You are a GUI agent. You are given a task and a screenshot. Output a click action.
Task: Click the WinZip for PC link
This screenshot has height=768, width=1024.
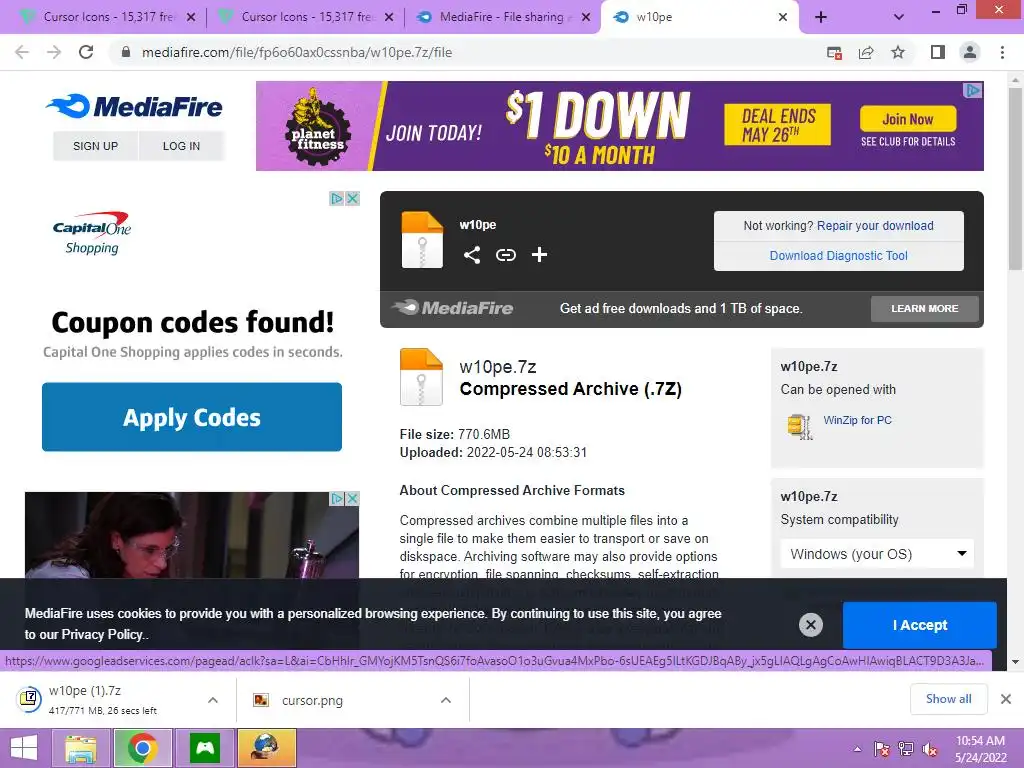tap(857, 420)
